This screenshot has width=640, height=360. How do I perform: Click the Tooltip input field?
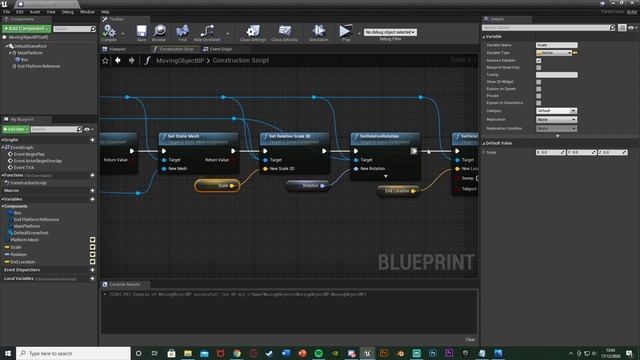tap(557, 75)
